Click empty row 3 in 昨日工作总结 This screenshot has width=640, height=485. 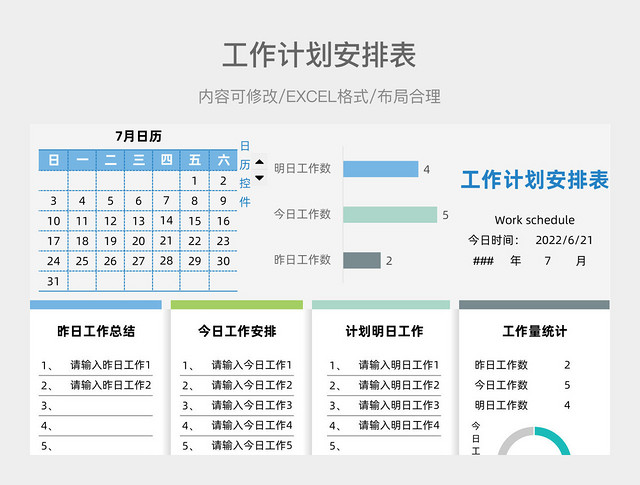click(x=96, y=405)
